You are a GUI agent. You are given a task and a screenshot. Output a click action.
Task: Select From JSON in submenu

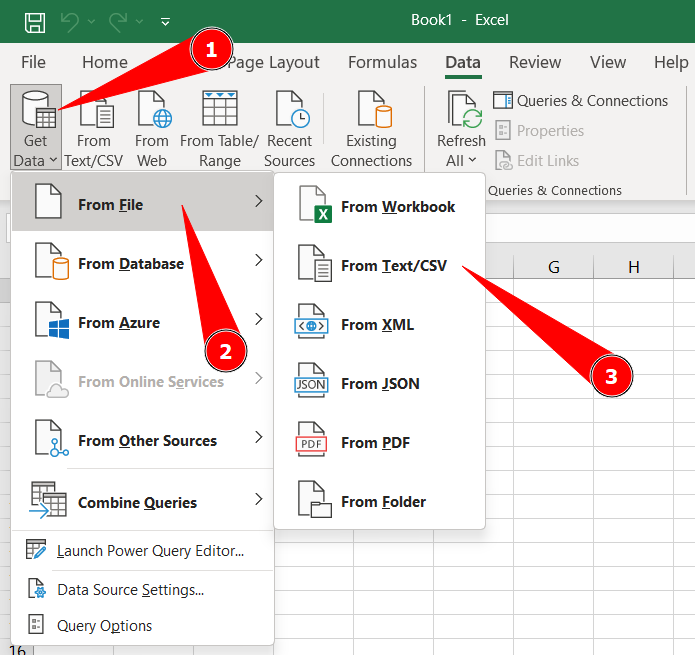point(380,382)
